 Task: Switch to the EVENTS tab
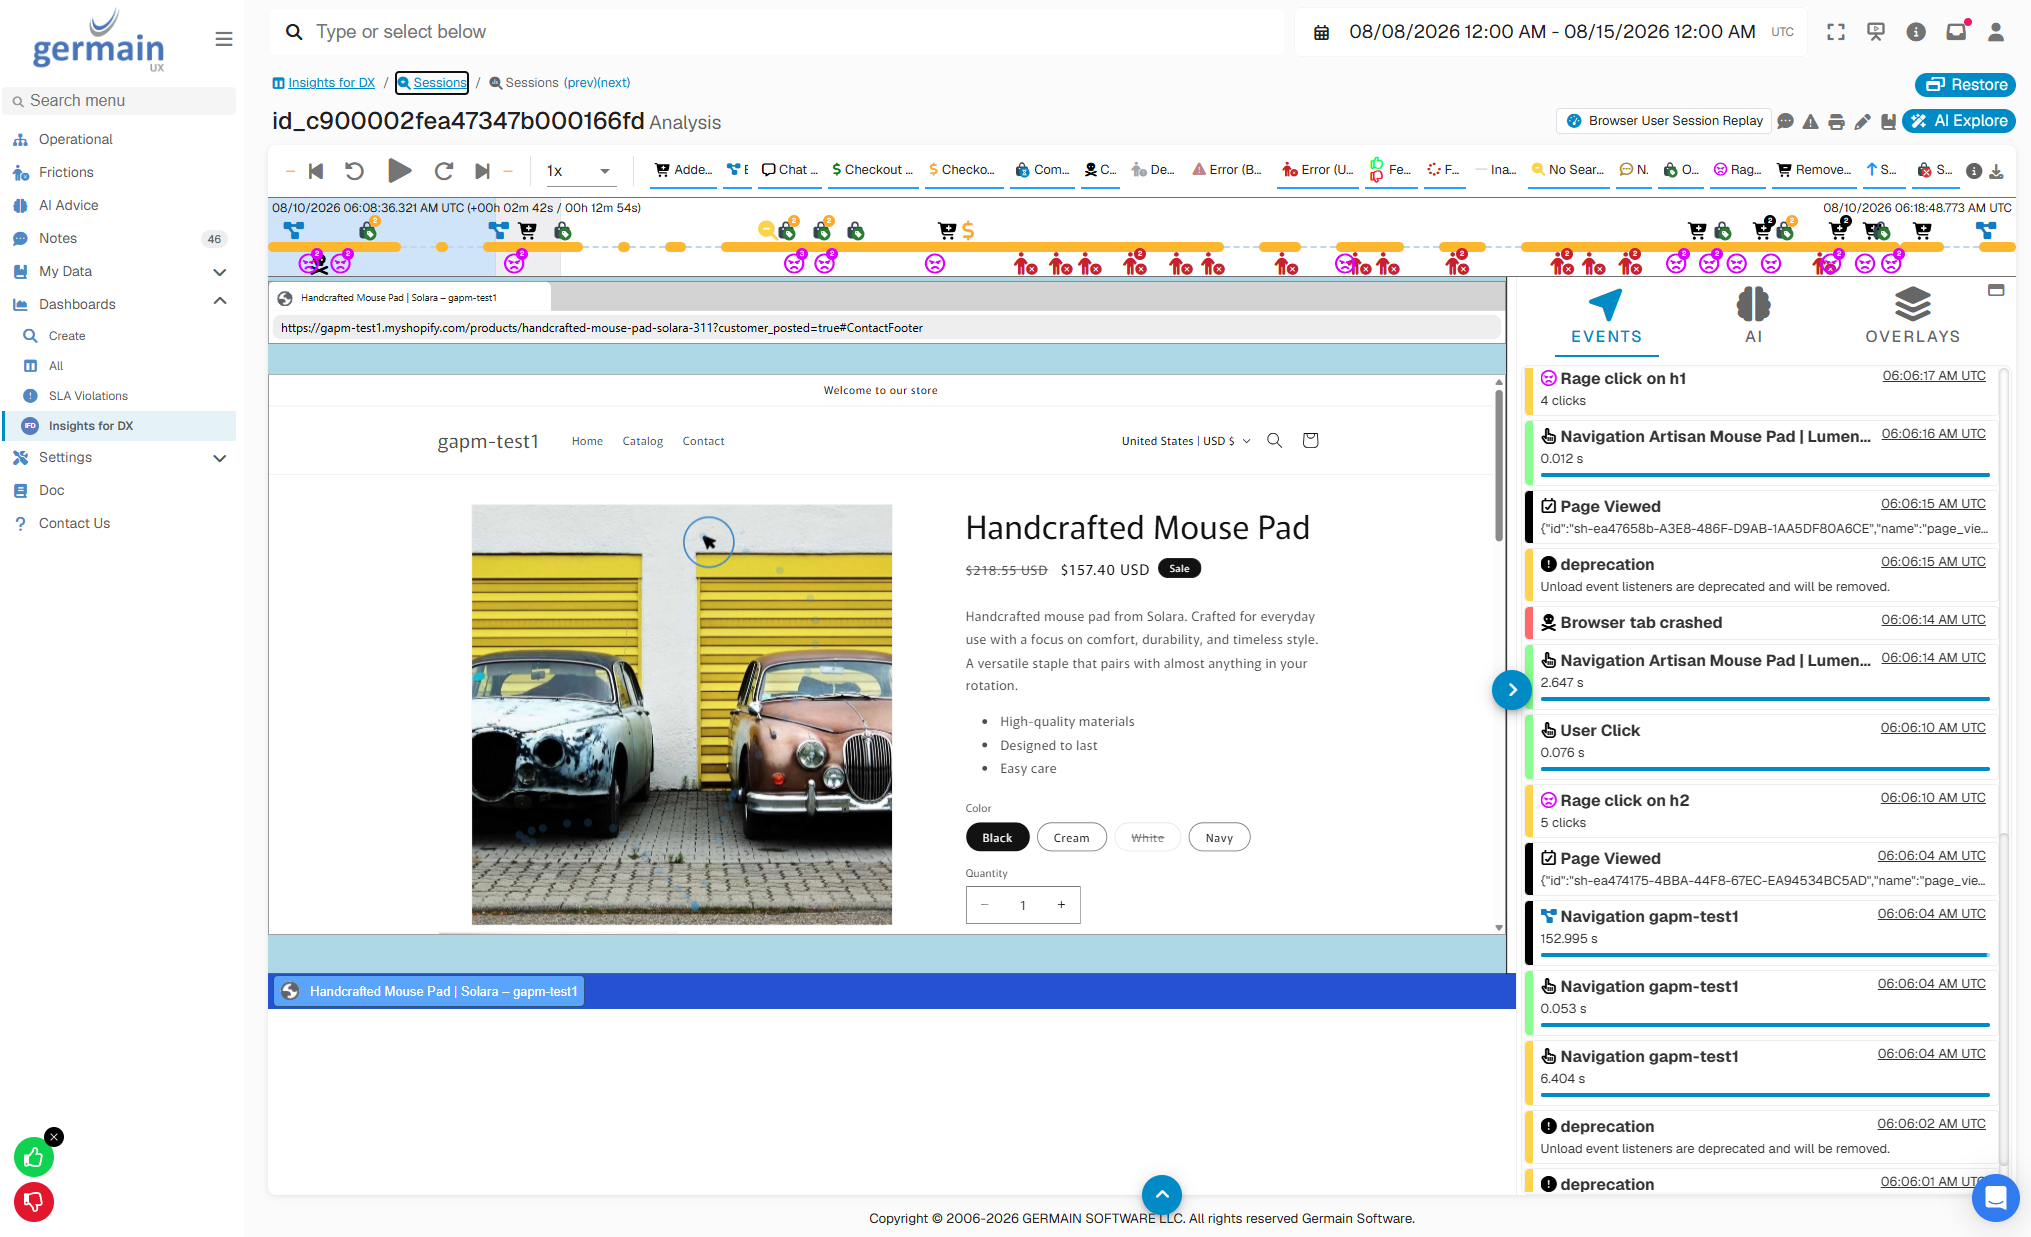1606,317
